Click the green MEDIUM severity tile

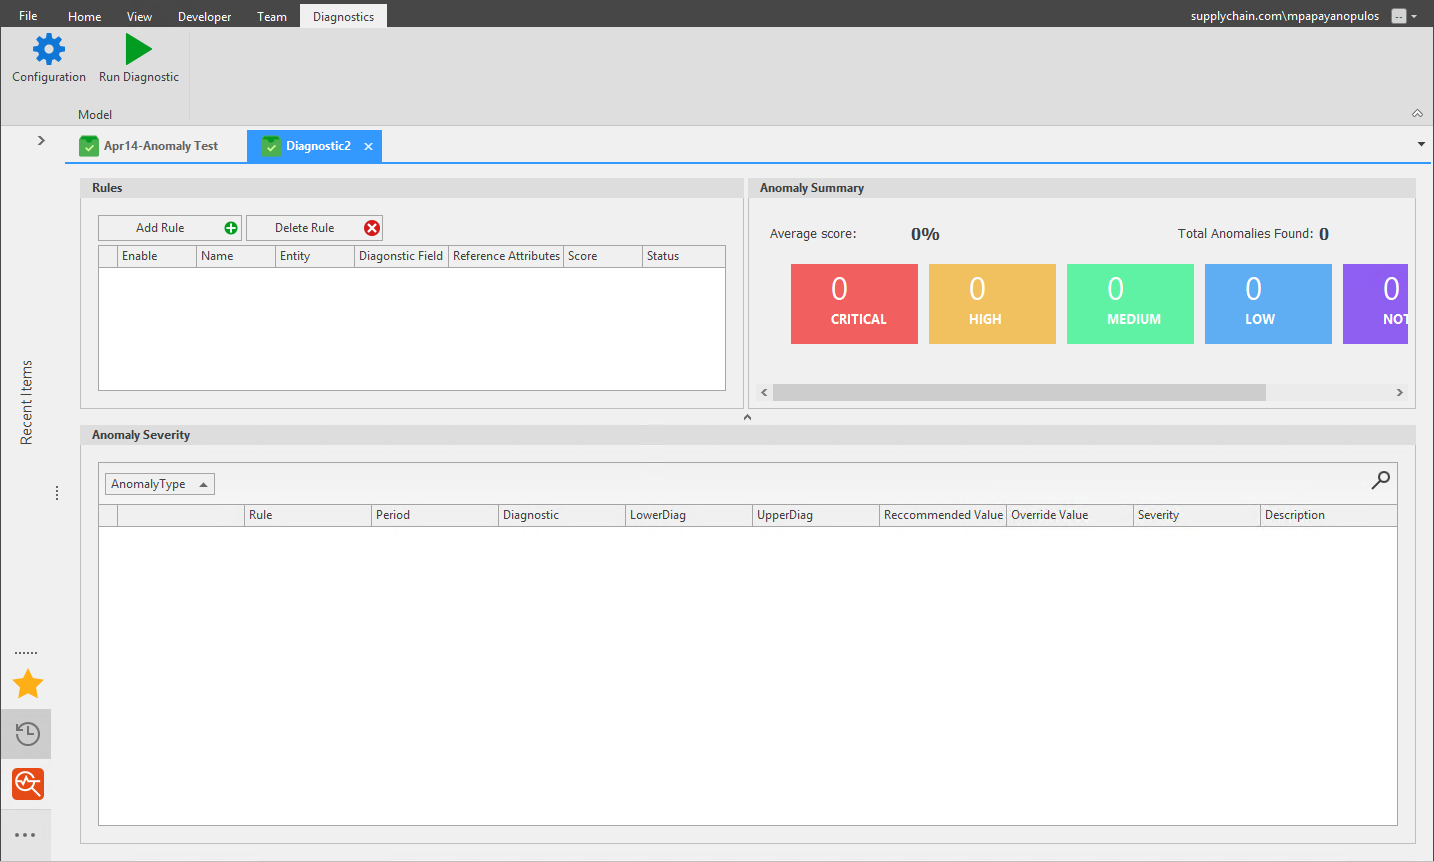click(x=1130, y=304)
